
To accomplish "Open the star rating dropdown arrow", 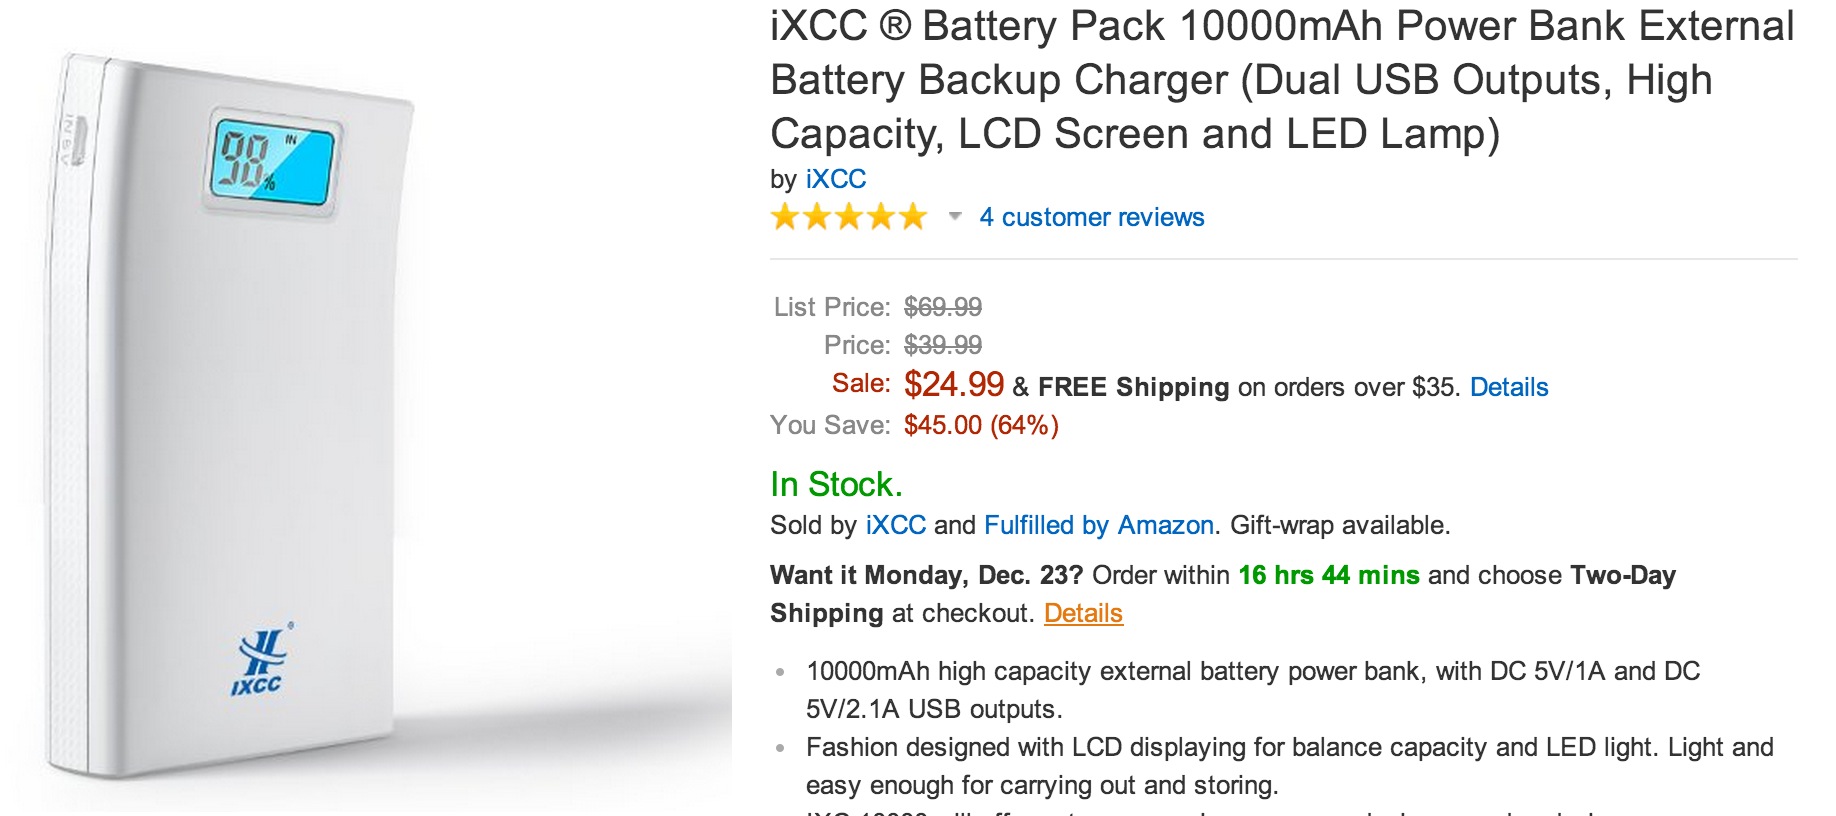I will point(953,215).
